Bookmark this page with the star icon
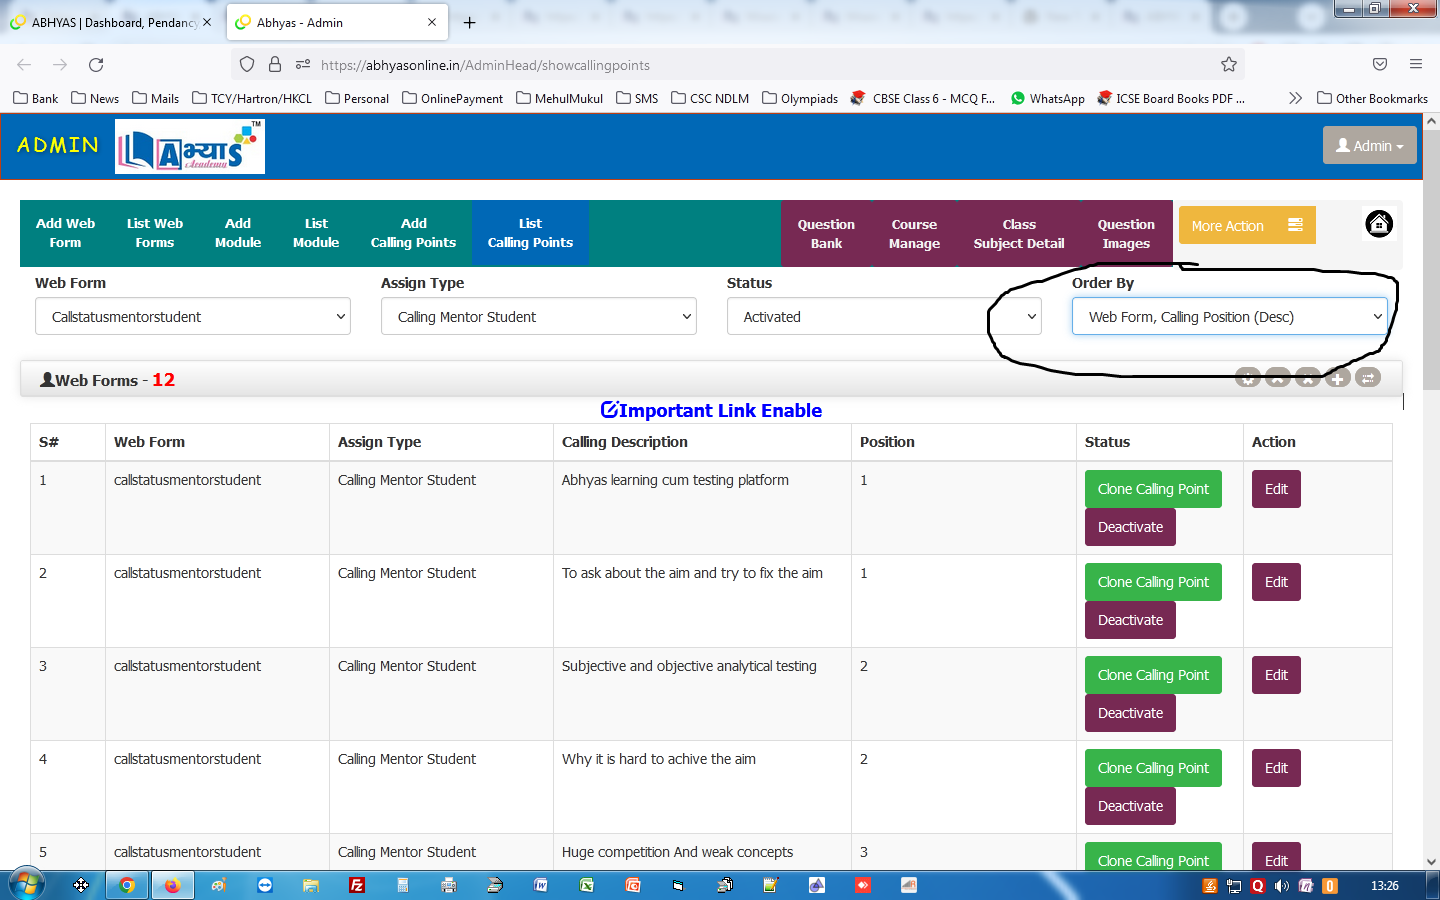Viewport: 1440px width, 900px height. tap(1228, 65)
